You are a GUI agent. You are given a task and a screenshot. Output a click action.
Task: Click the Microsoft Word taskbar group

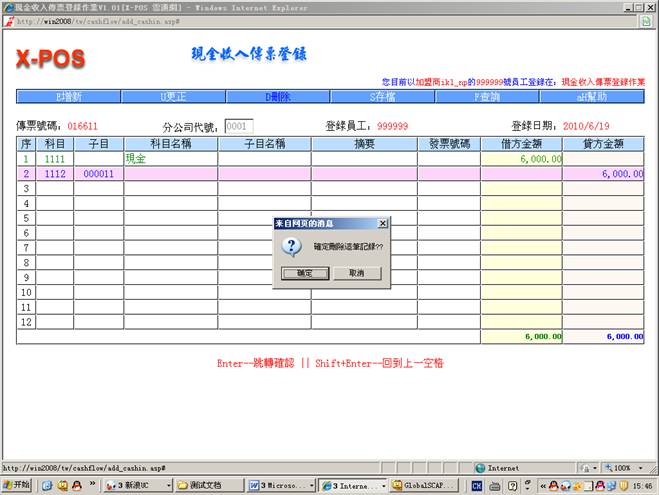click(x=280, y=485)
